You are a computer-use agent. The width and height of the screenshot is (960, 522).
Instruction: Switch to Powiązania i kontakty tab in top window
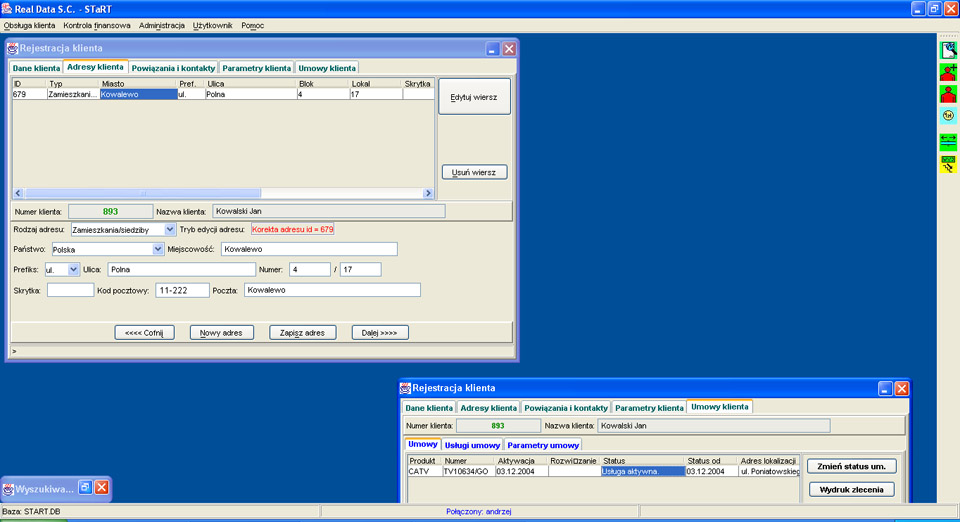coord(174,68)
